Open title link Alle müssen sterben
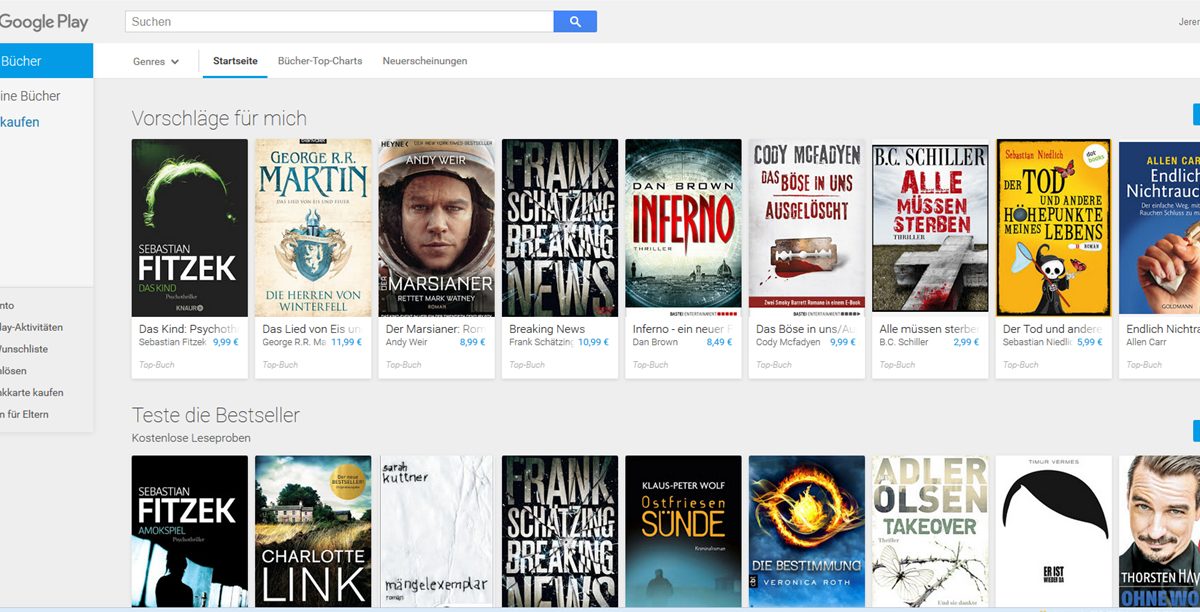 pos(929,328)
